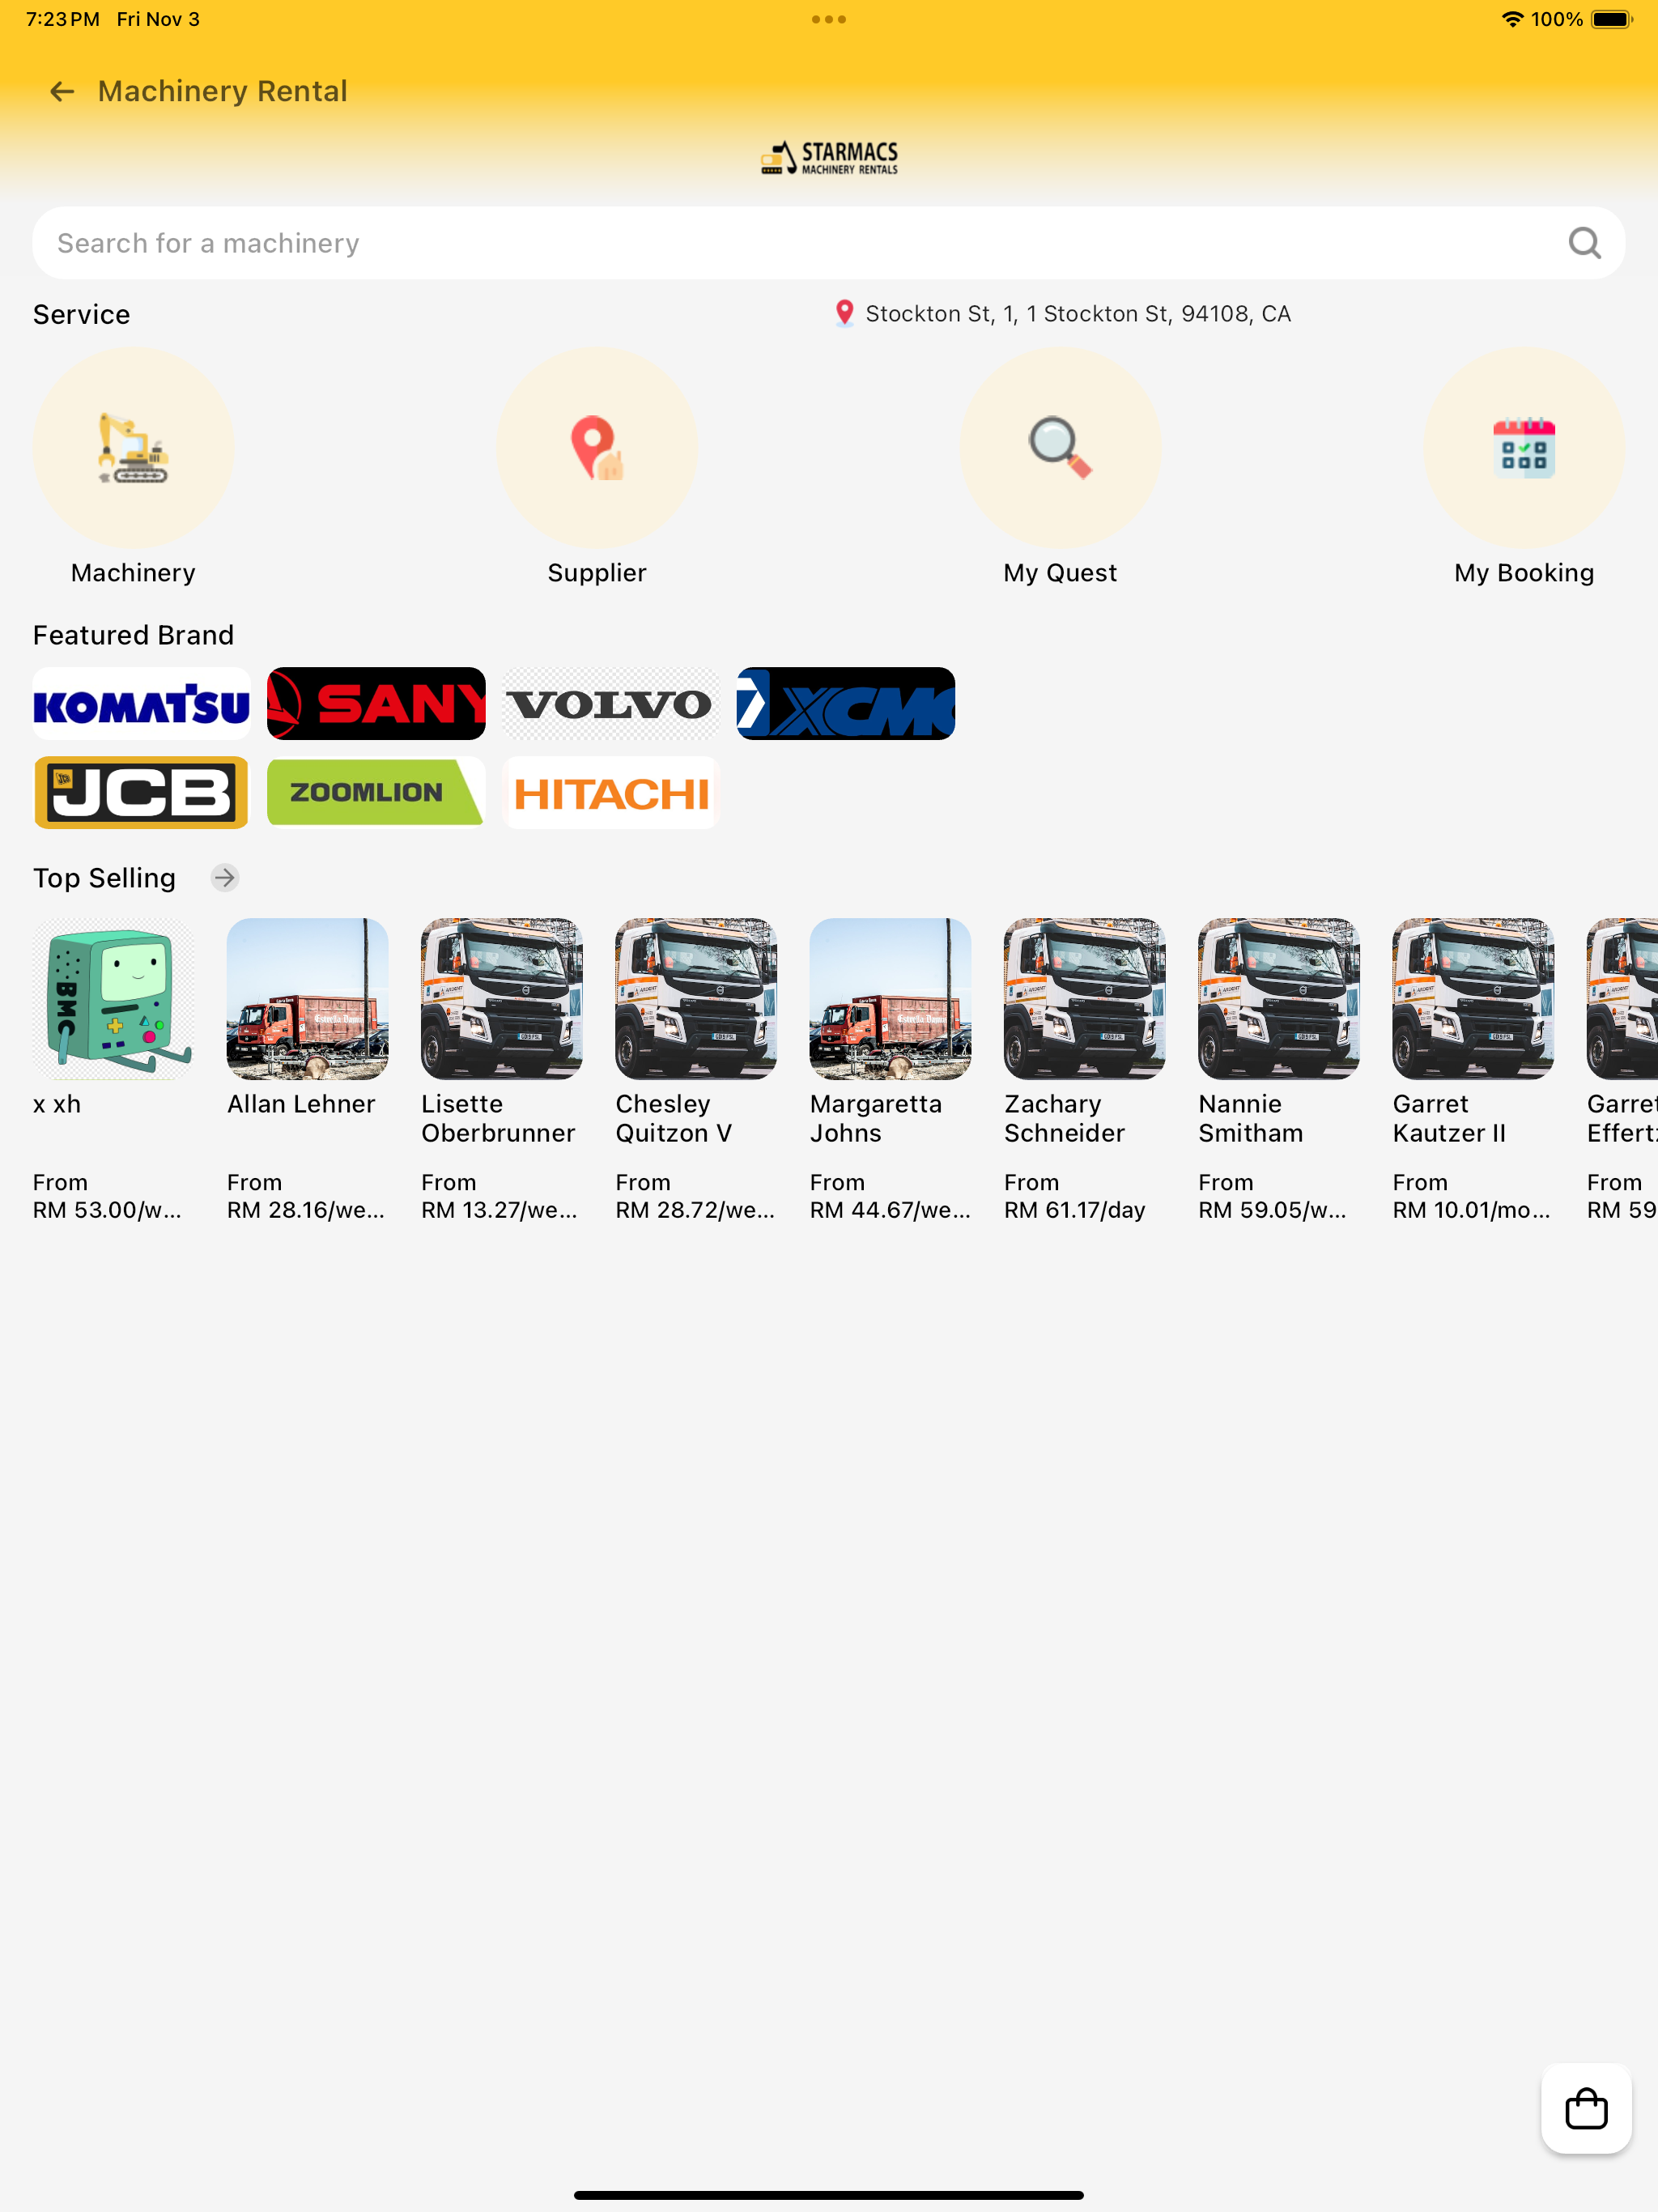1658x2212 pixels.
Task: Select the Hitachi brand logo
Action: tap(611, 793)
